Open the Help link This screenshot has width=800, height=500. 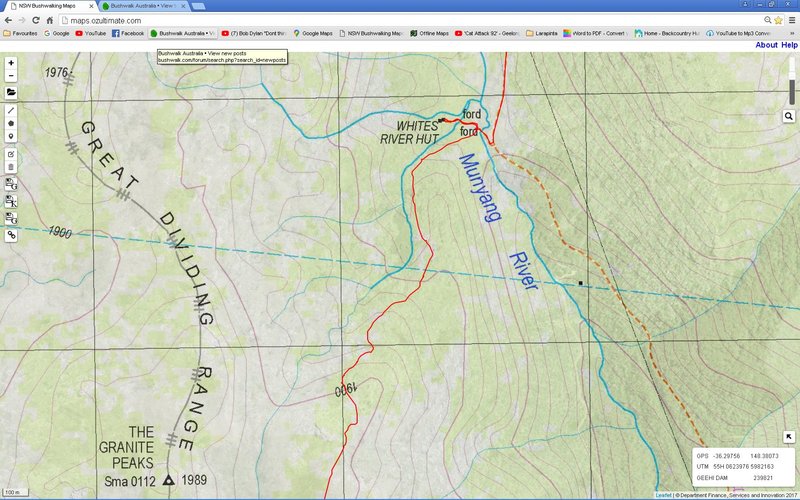pyautogui.click(x=789, y=45)
